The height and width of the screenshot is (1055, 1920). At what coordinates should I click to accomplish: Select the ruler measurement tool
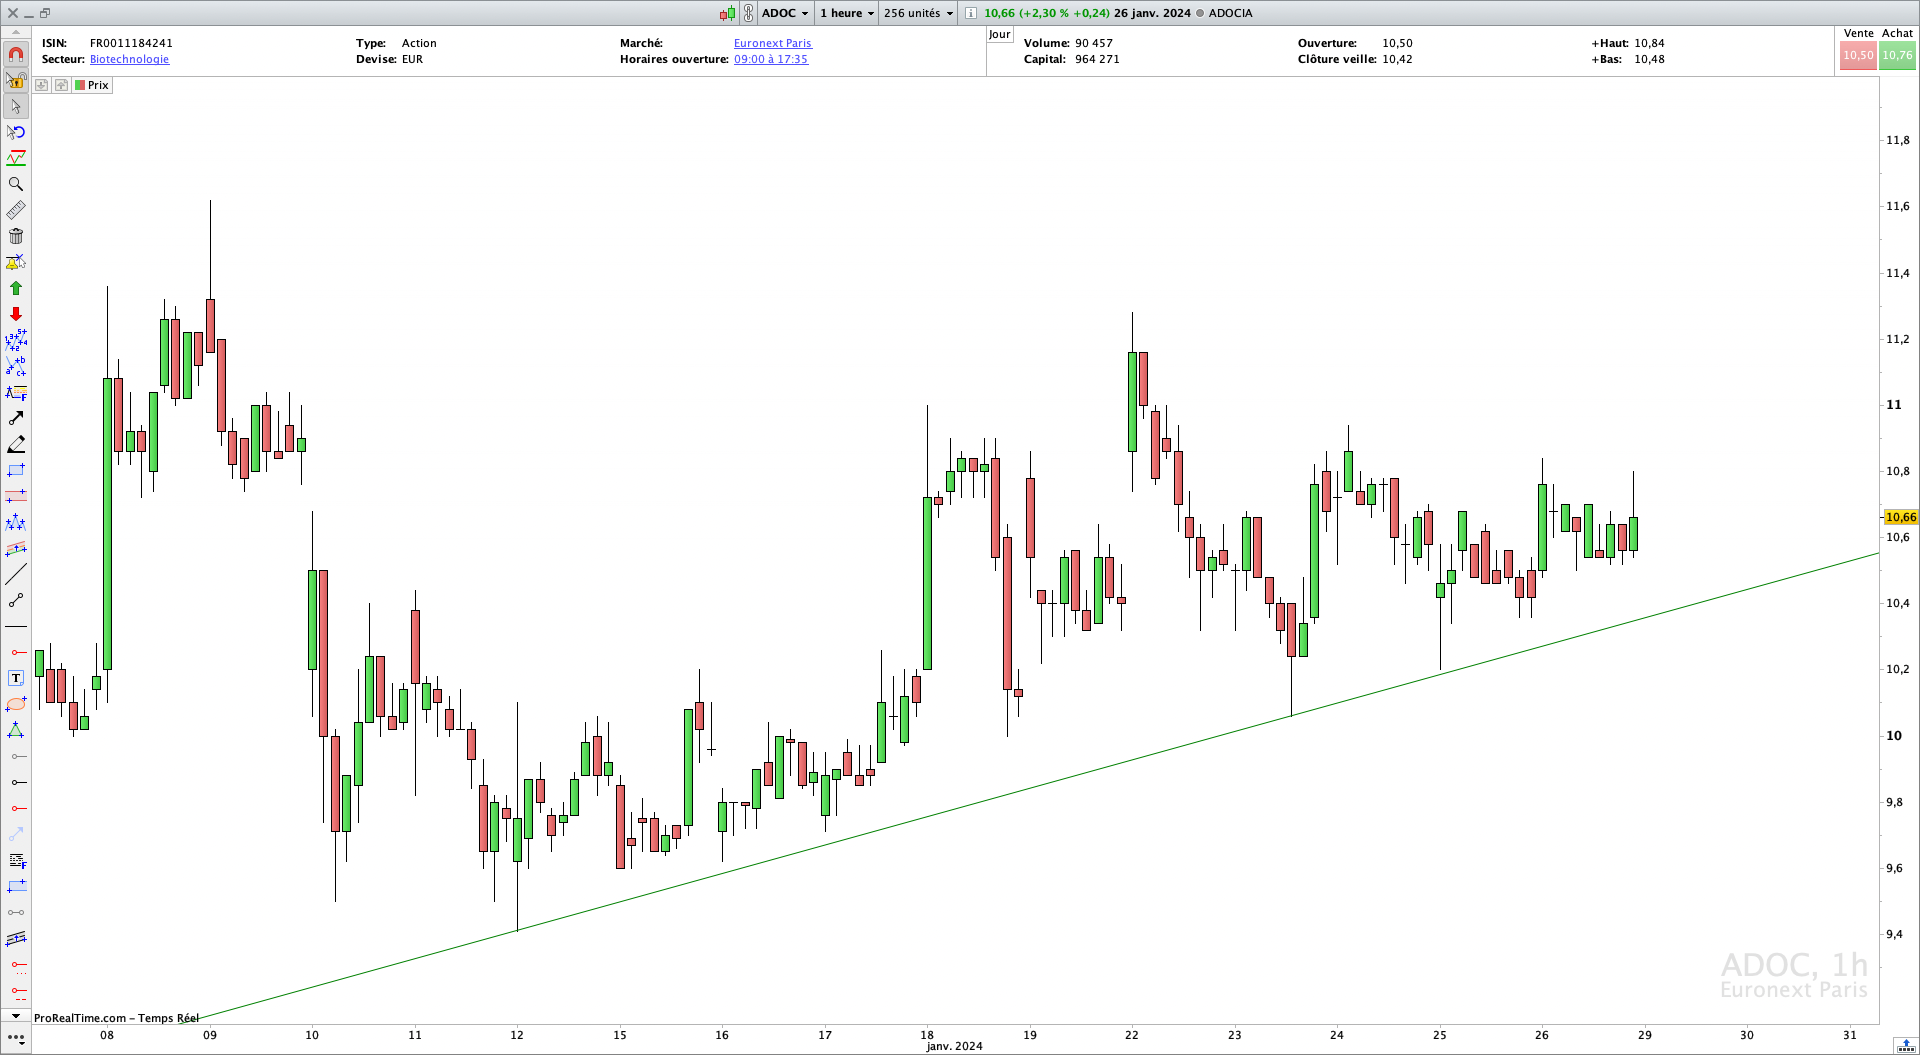[x=16, y=210]
